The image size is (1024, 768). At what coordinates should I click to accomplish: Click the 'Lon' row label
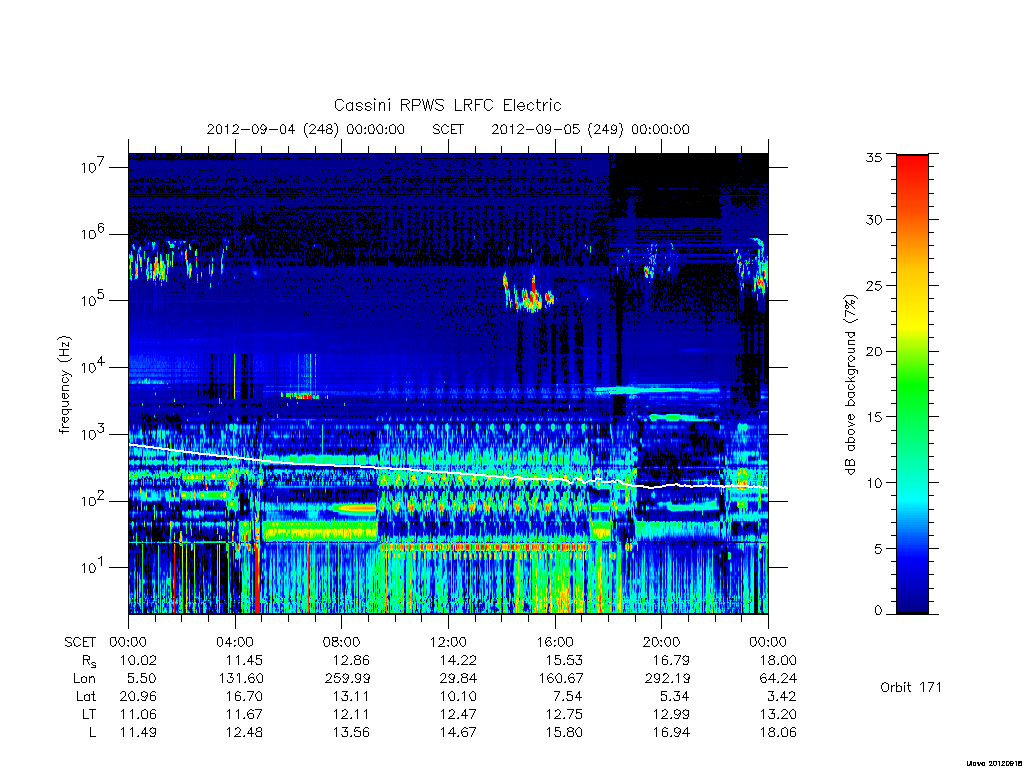tap(84, 679)
